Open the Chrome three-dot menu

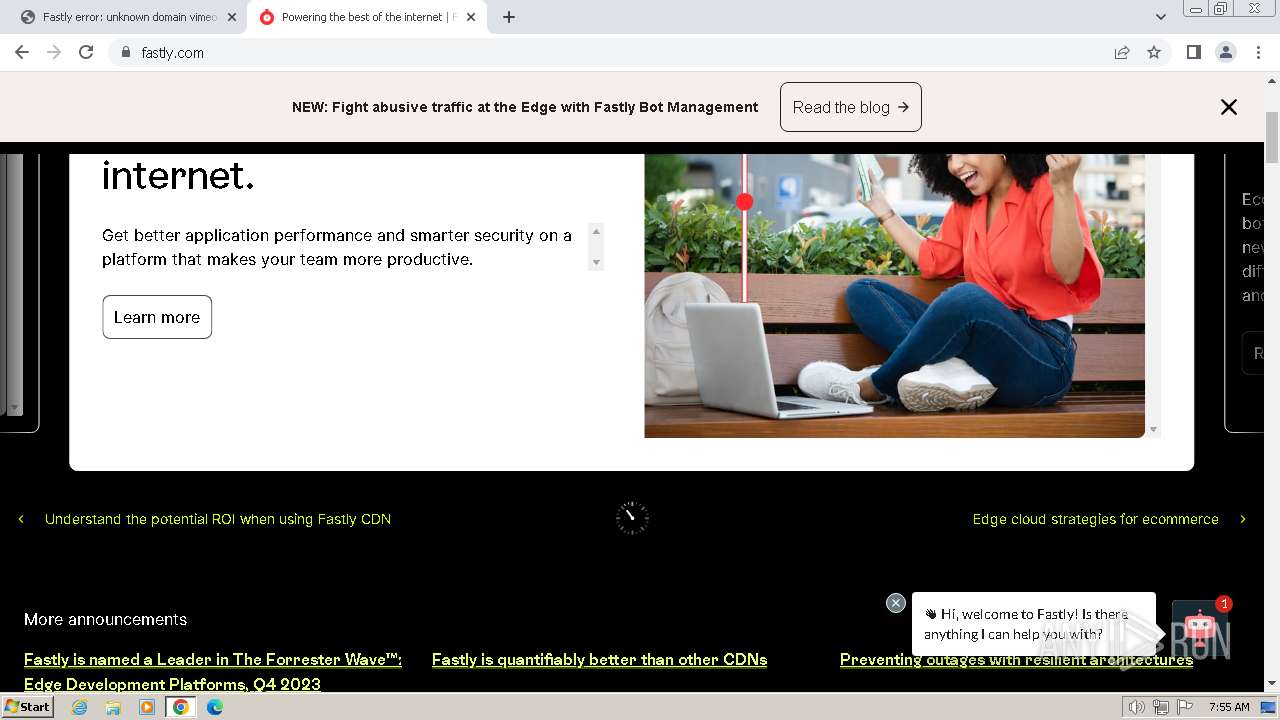1258,52
